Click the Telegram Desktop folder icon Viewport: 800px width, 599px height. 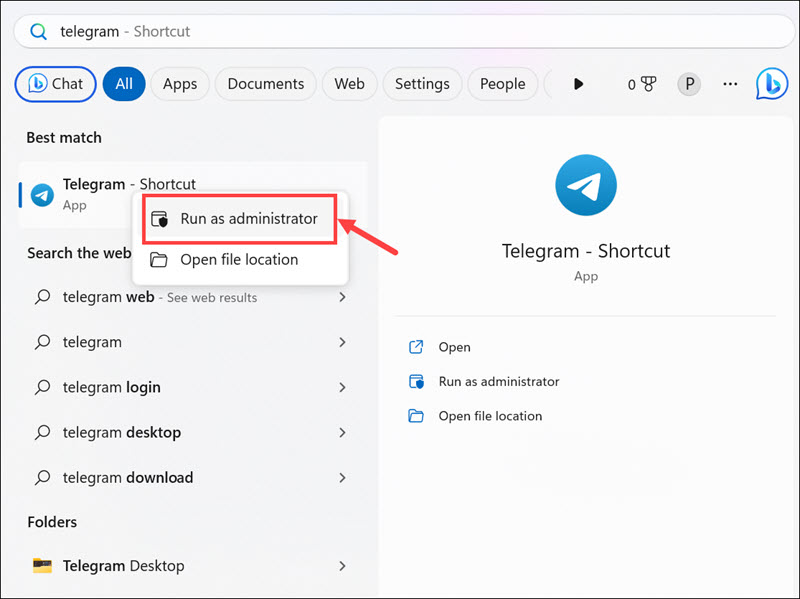coord(42,566)
